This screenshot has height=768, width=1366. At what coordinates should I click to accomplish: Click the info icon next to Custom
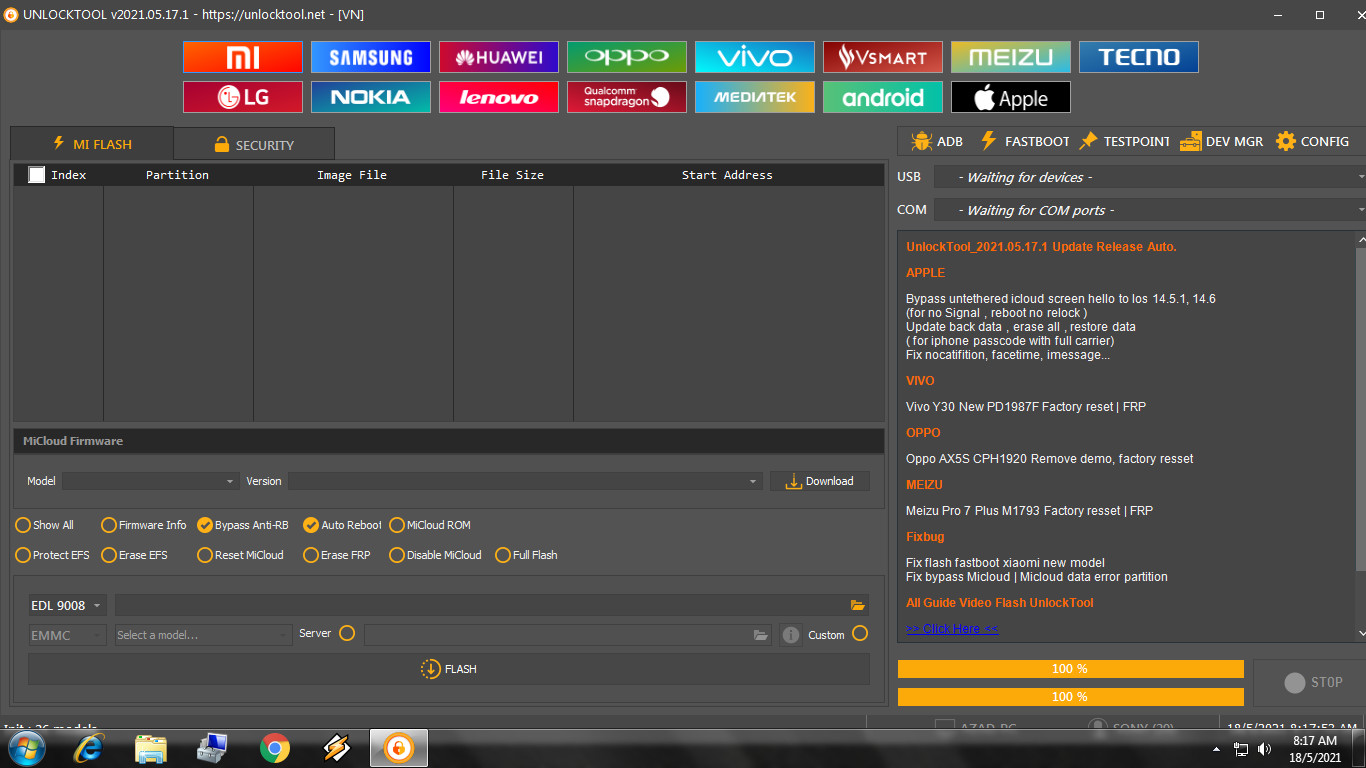791,635
